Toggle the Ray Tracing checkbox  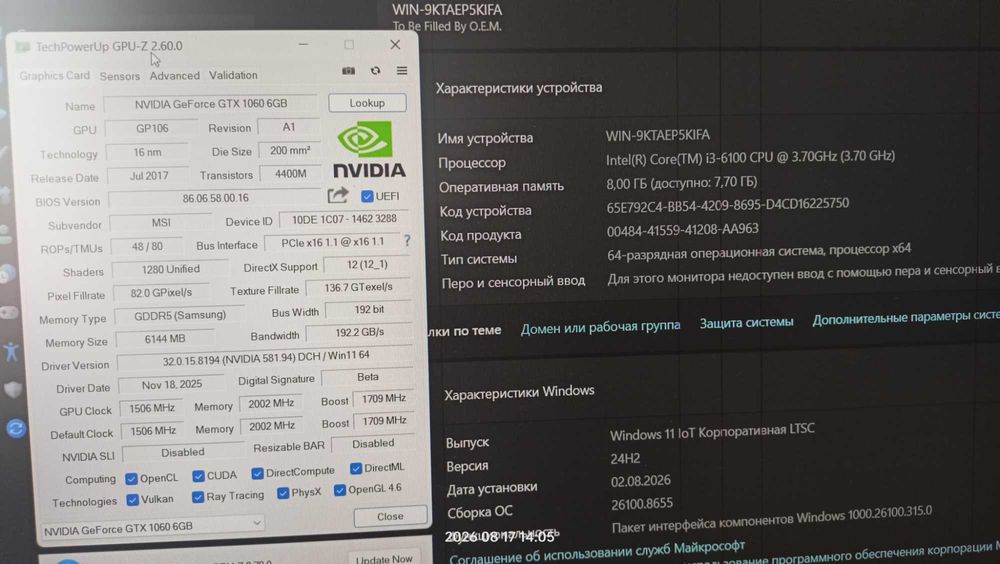(198, 497)
